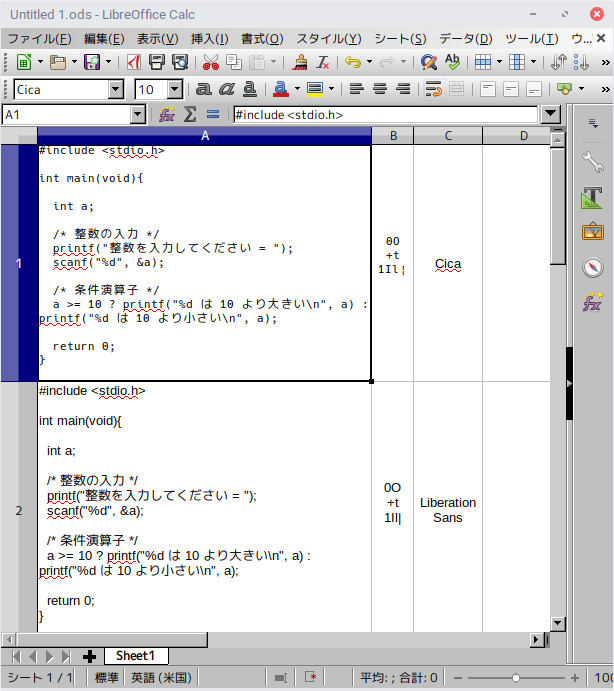Align cell content to bottom
Viewport: 614px width, 691px height.
(534, 89)
